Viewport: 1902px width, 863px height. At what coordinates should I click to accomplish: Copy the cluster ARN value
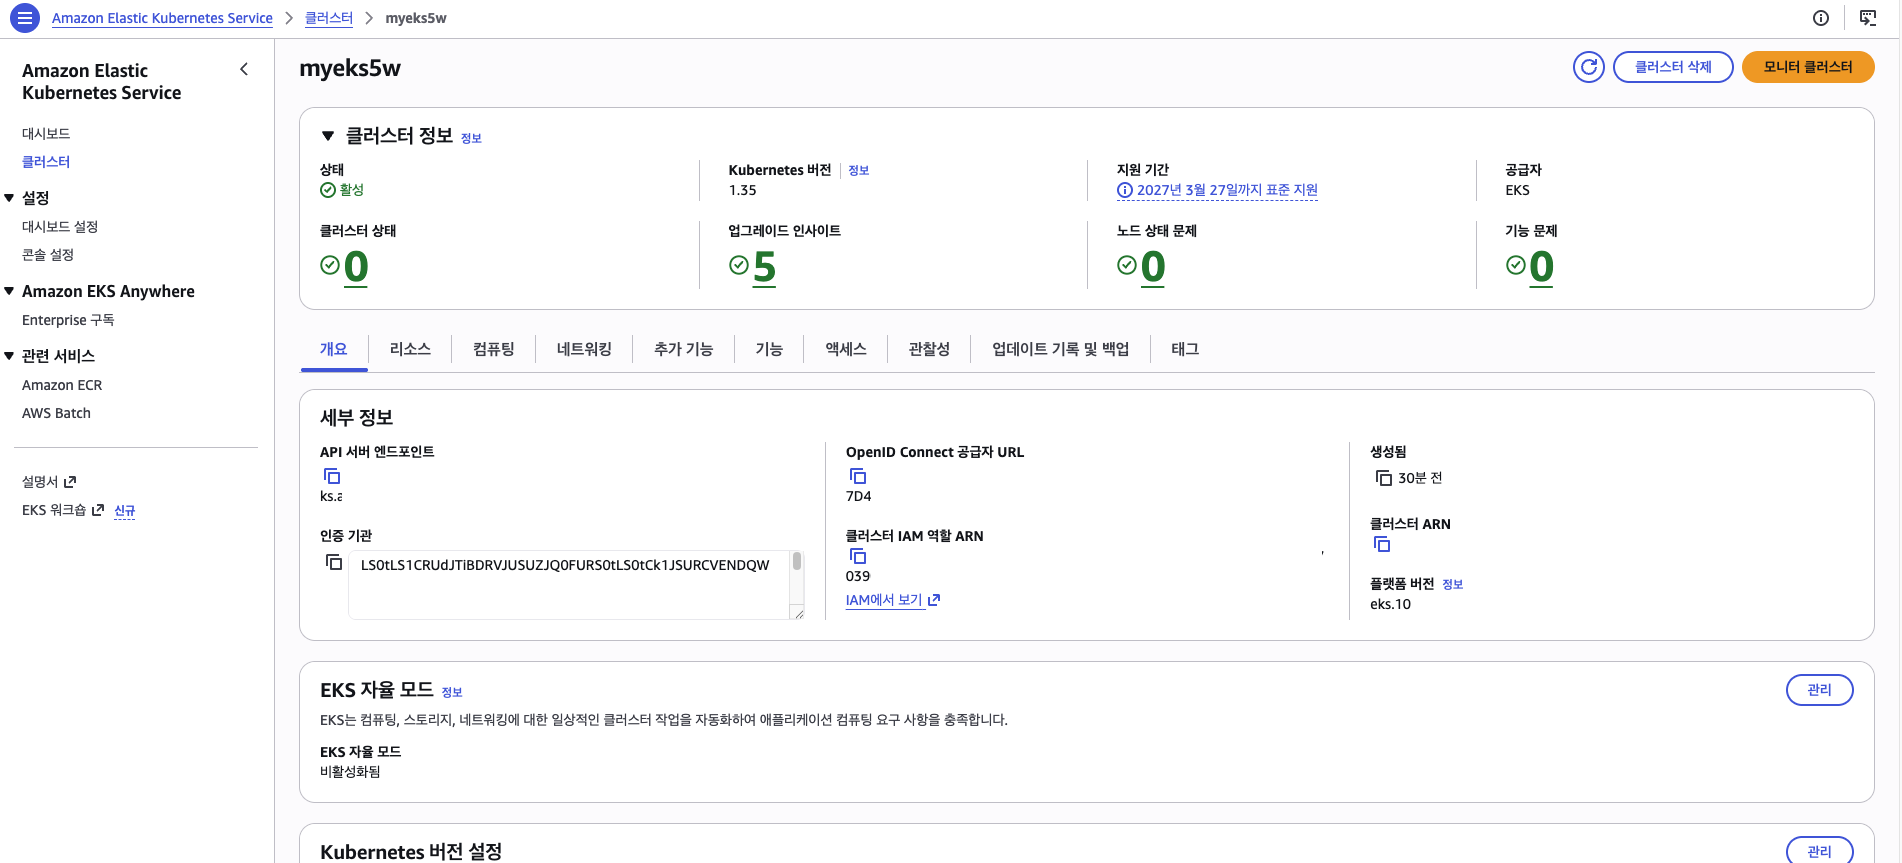tap(1382, 544)
